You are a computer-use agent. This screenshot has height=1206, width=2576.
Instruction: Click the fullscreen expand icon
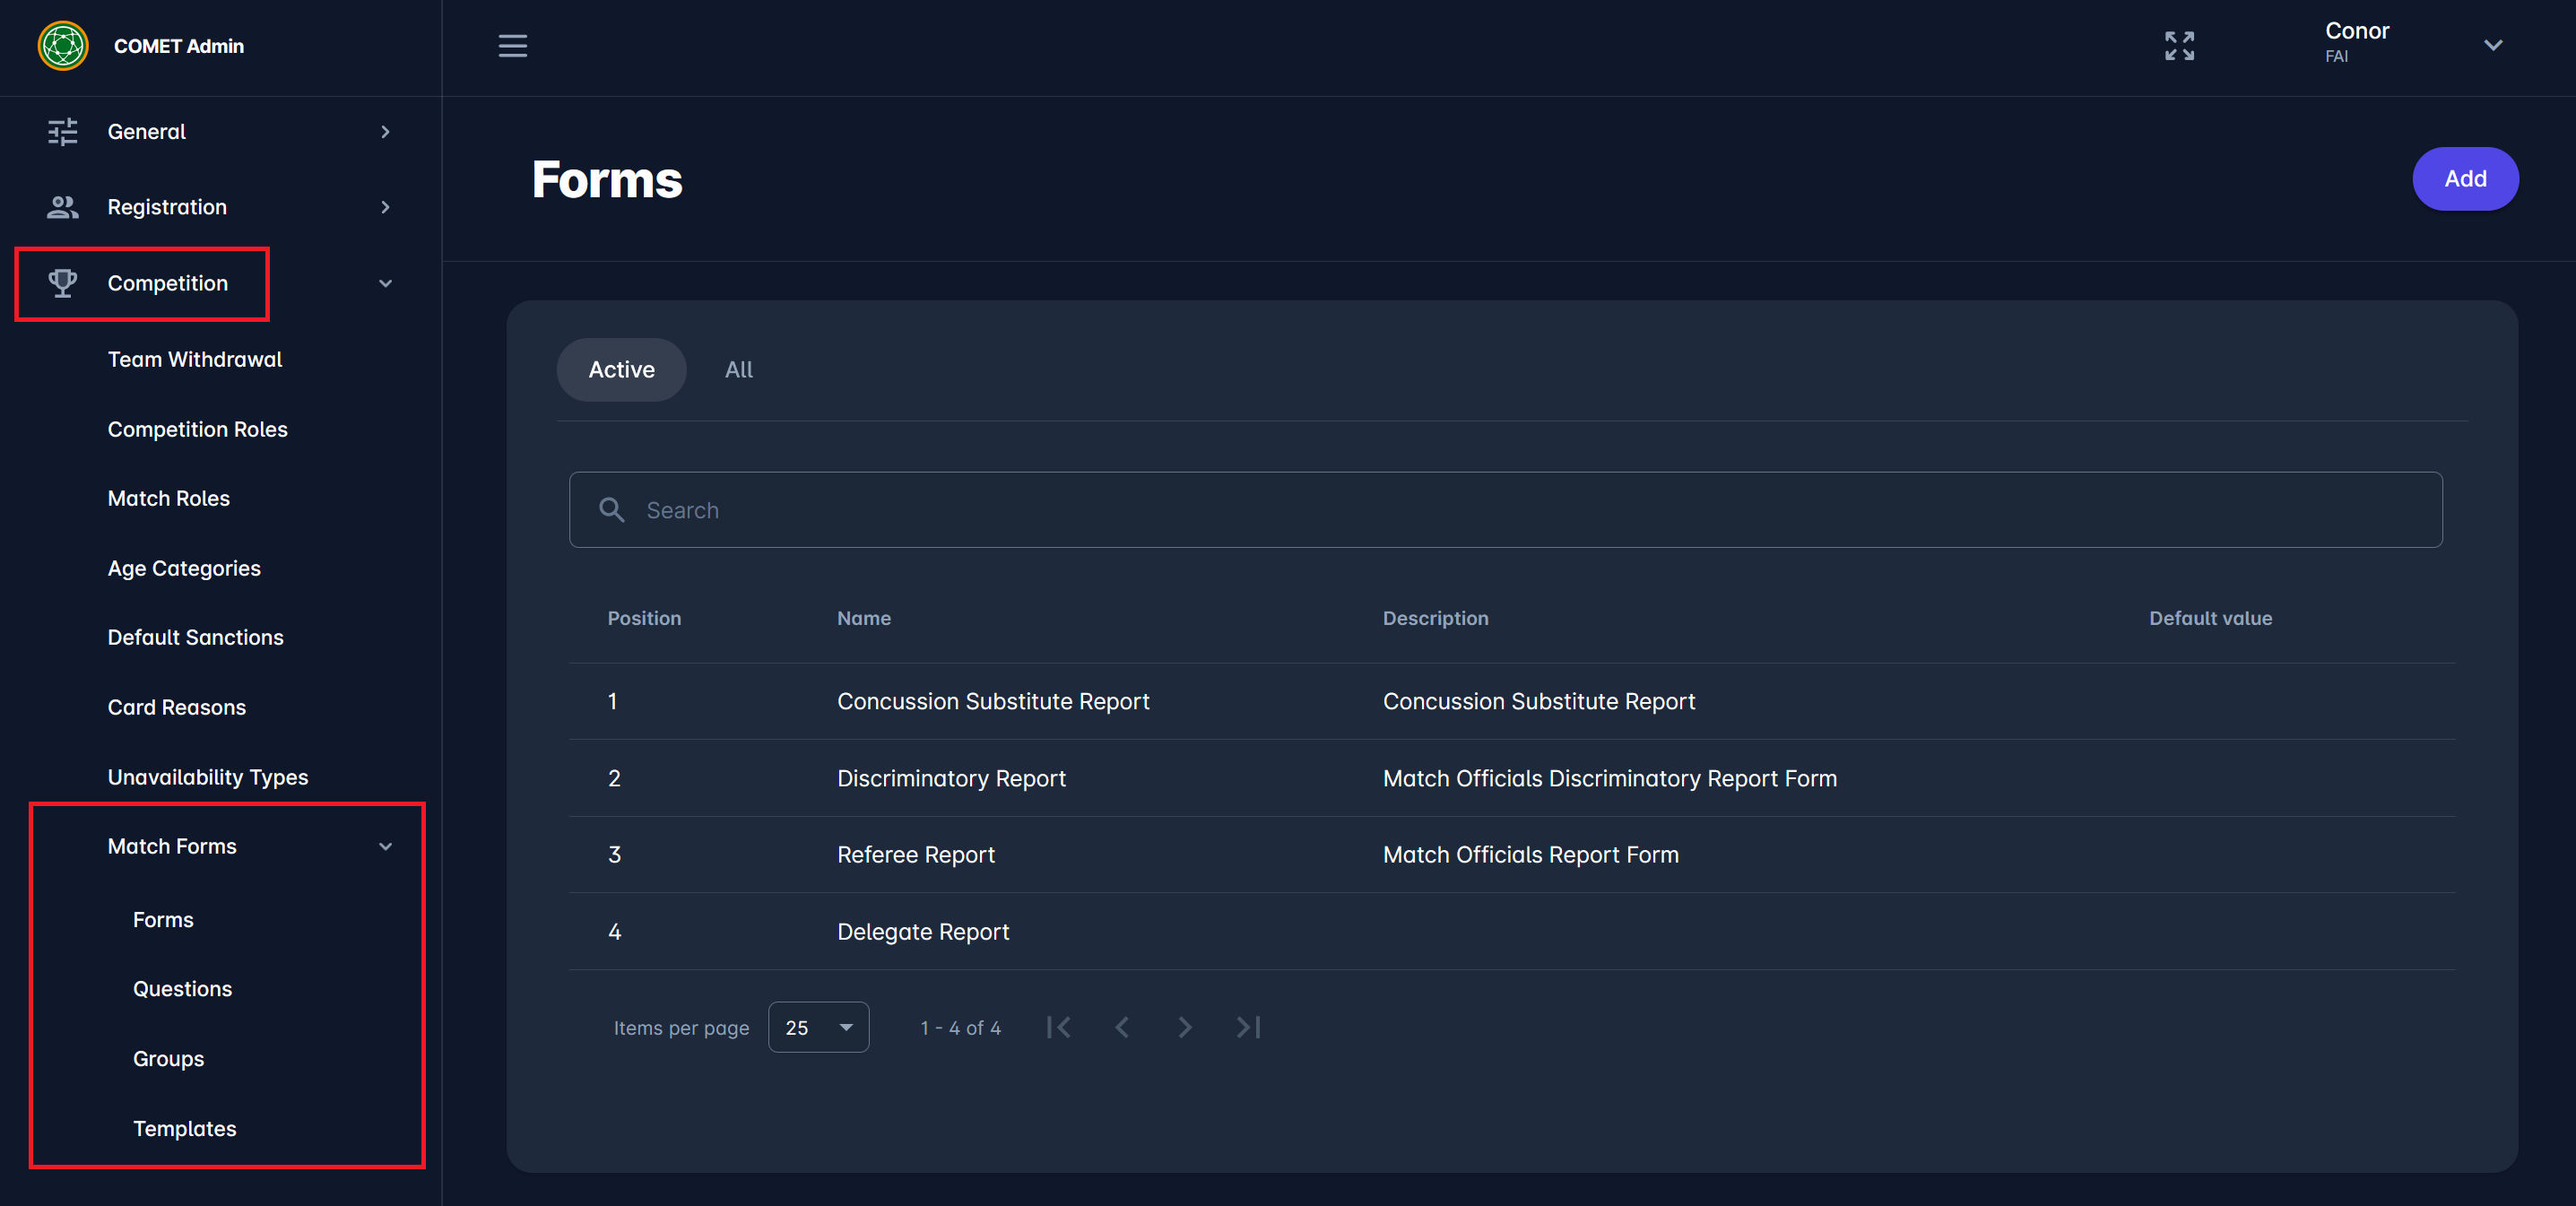(2179, 46)
